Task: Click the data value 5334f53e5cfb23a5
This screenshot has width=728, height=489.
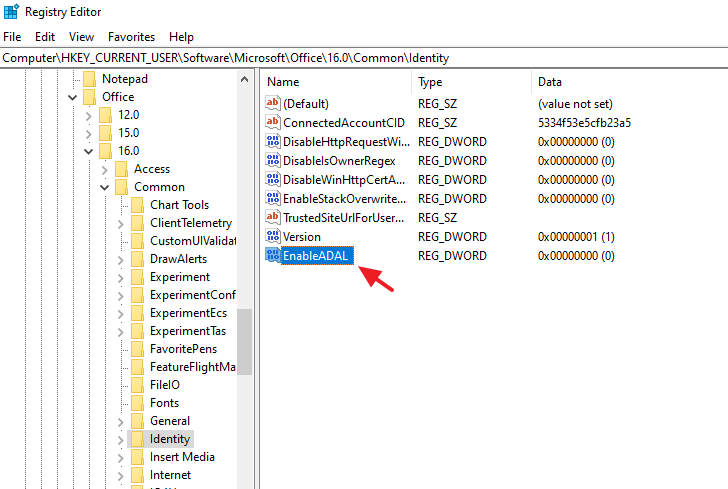Action: pyautogui.click(x=584, y=123)
